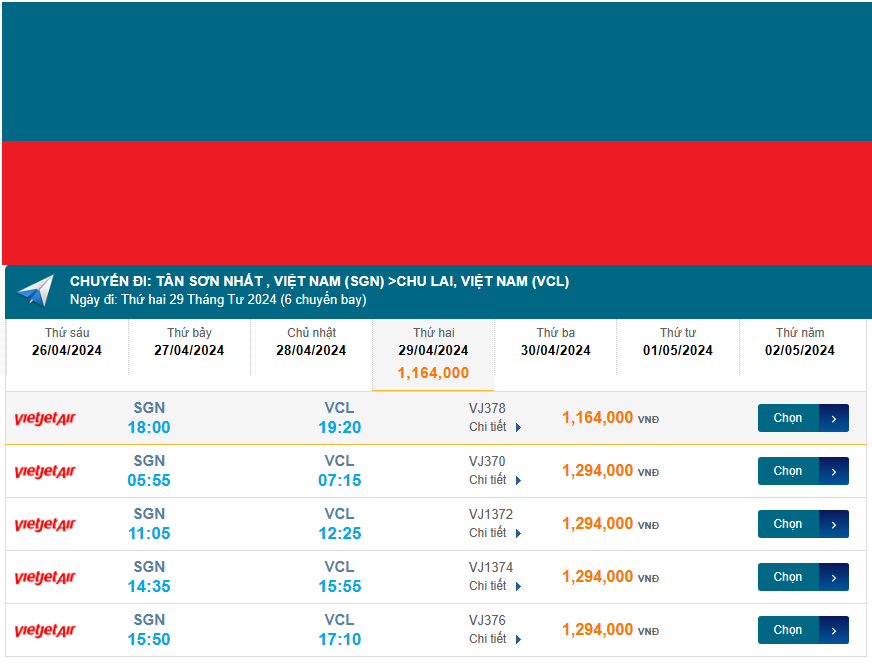Open Chi tiết details for flight VJ1374
872x667 pixels.
pyautogui.click(x=495, y=586)
